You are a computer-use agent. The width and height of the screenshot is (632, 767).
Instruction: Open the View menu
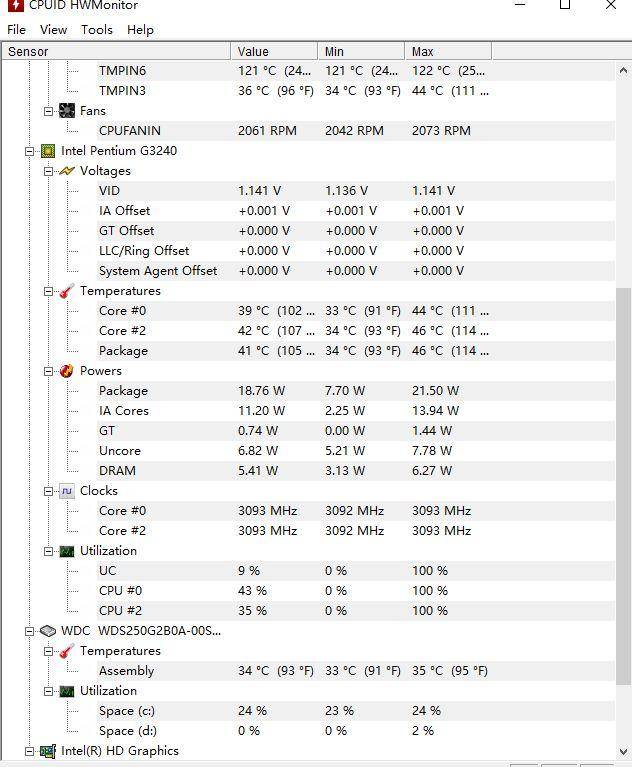[x=54, y=29]
